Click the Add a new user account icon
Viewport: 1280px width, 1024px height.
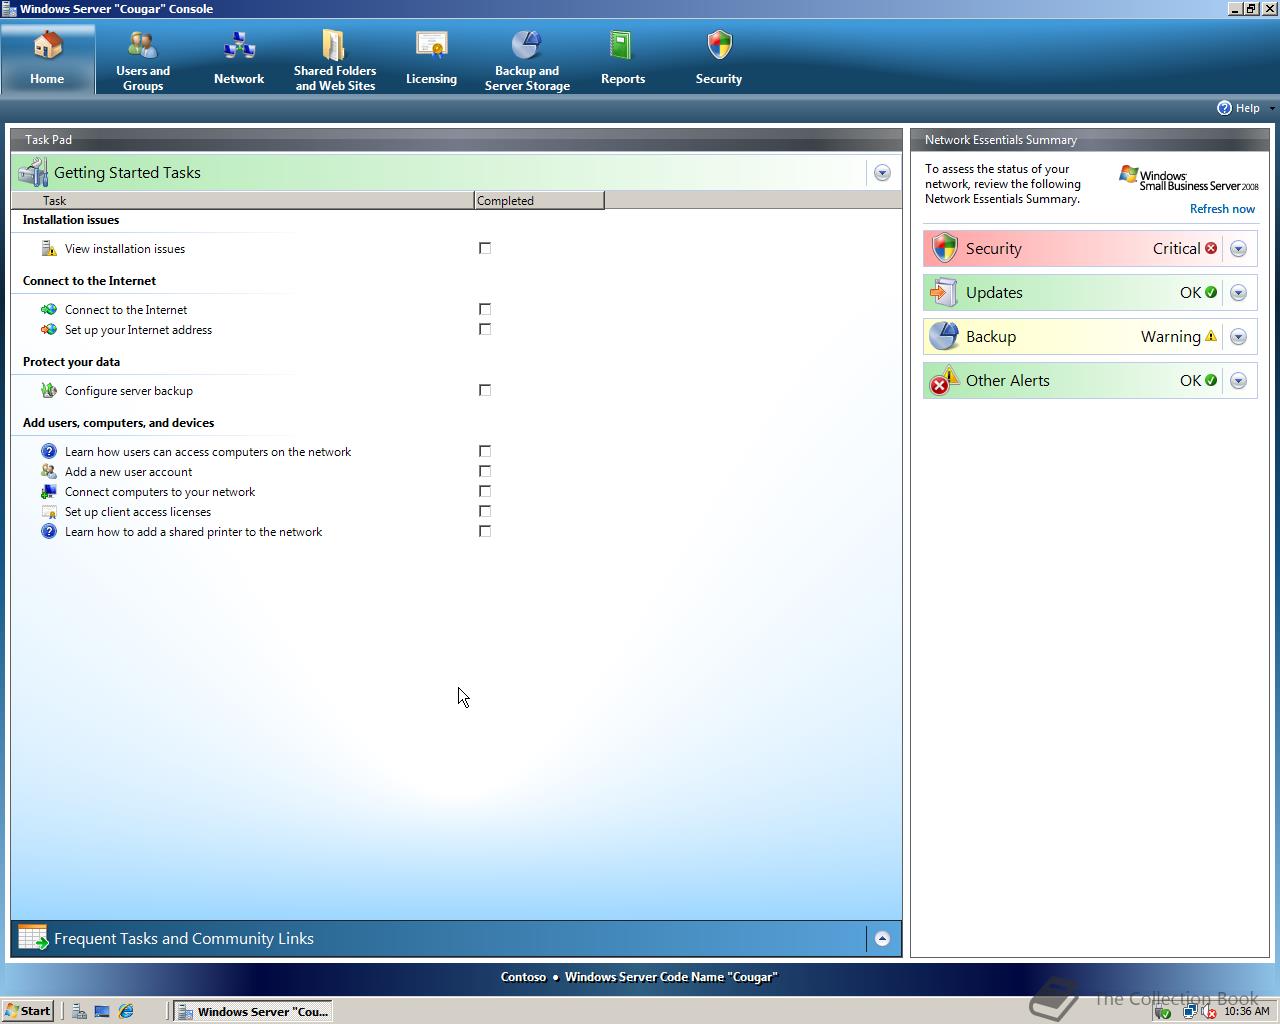click(49, 471)
